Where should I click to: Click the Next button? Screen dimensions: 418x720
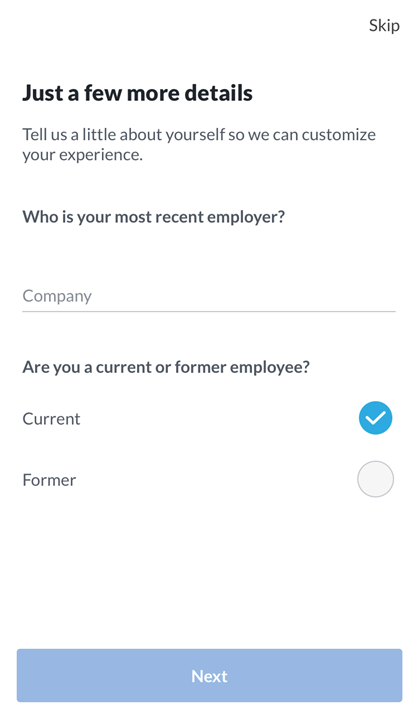coord(209,675)
